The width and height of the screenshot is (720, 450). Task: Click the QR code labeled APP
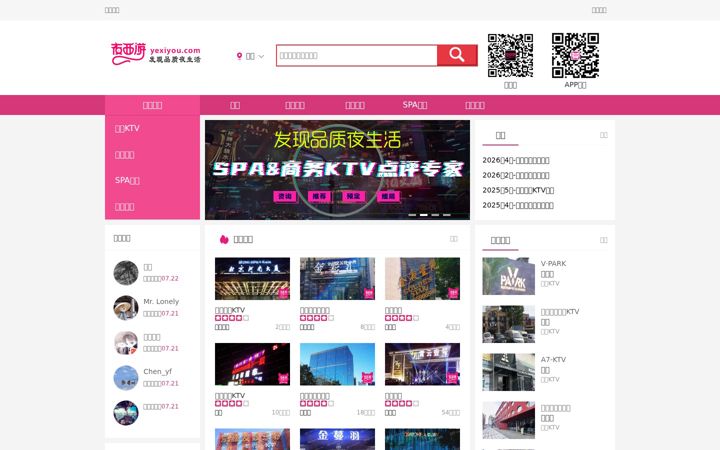pyautogui.click(x=575, y=55)
